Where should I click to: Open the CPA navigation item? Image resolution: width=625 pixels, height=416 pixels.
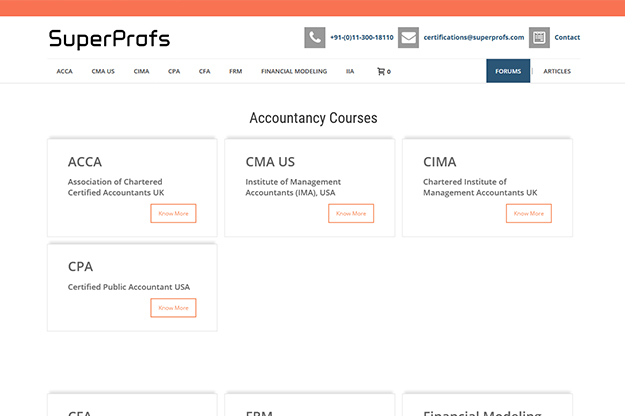pyautogui.click(x=174, y=72)
